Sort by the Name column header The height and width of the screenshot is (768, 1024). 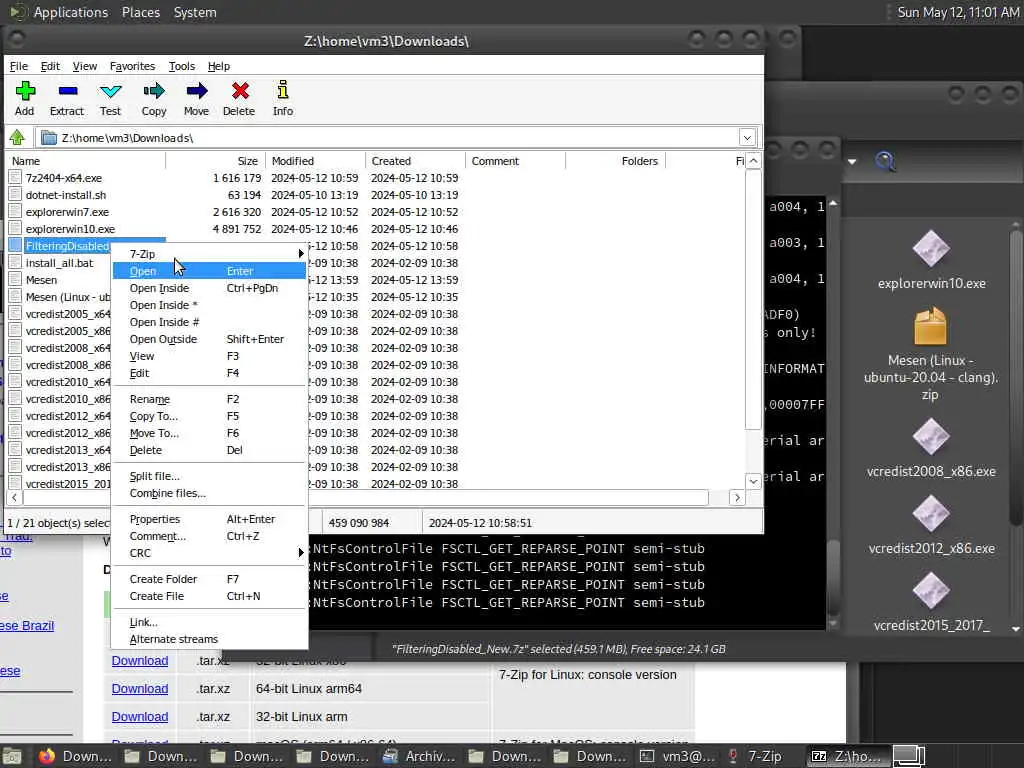click(x=86, y=161)
